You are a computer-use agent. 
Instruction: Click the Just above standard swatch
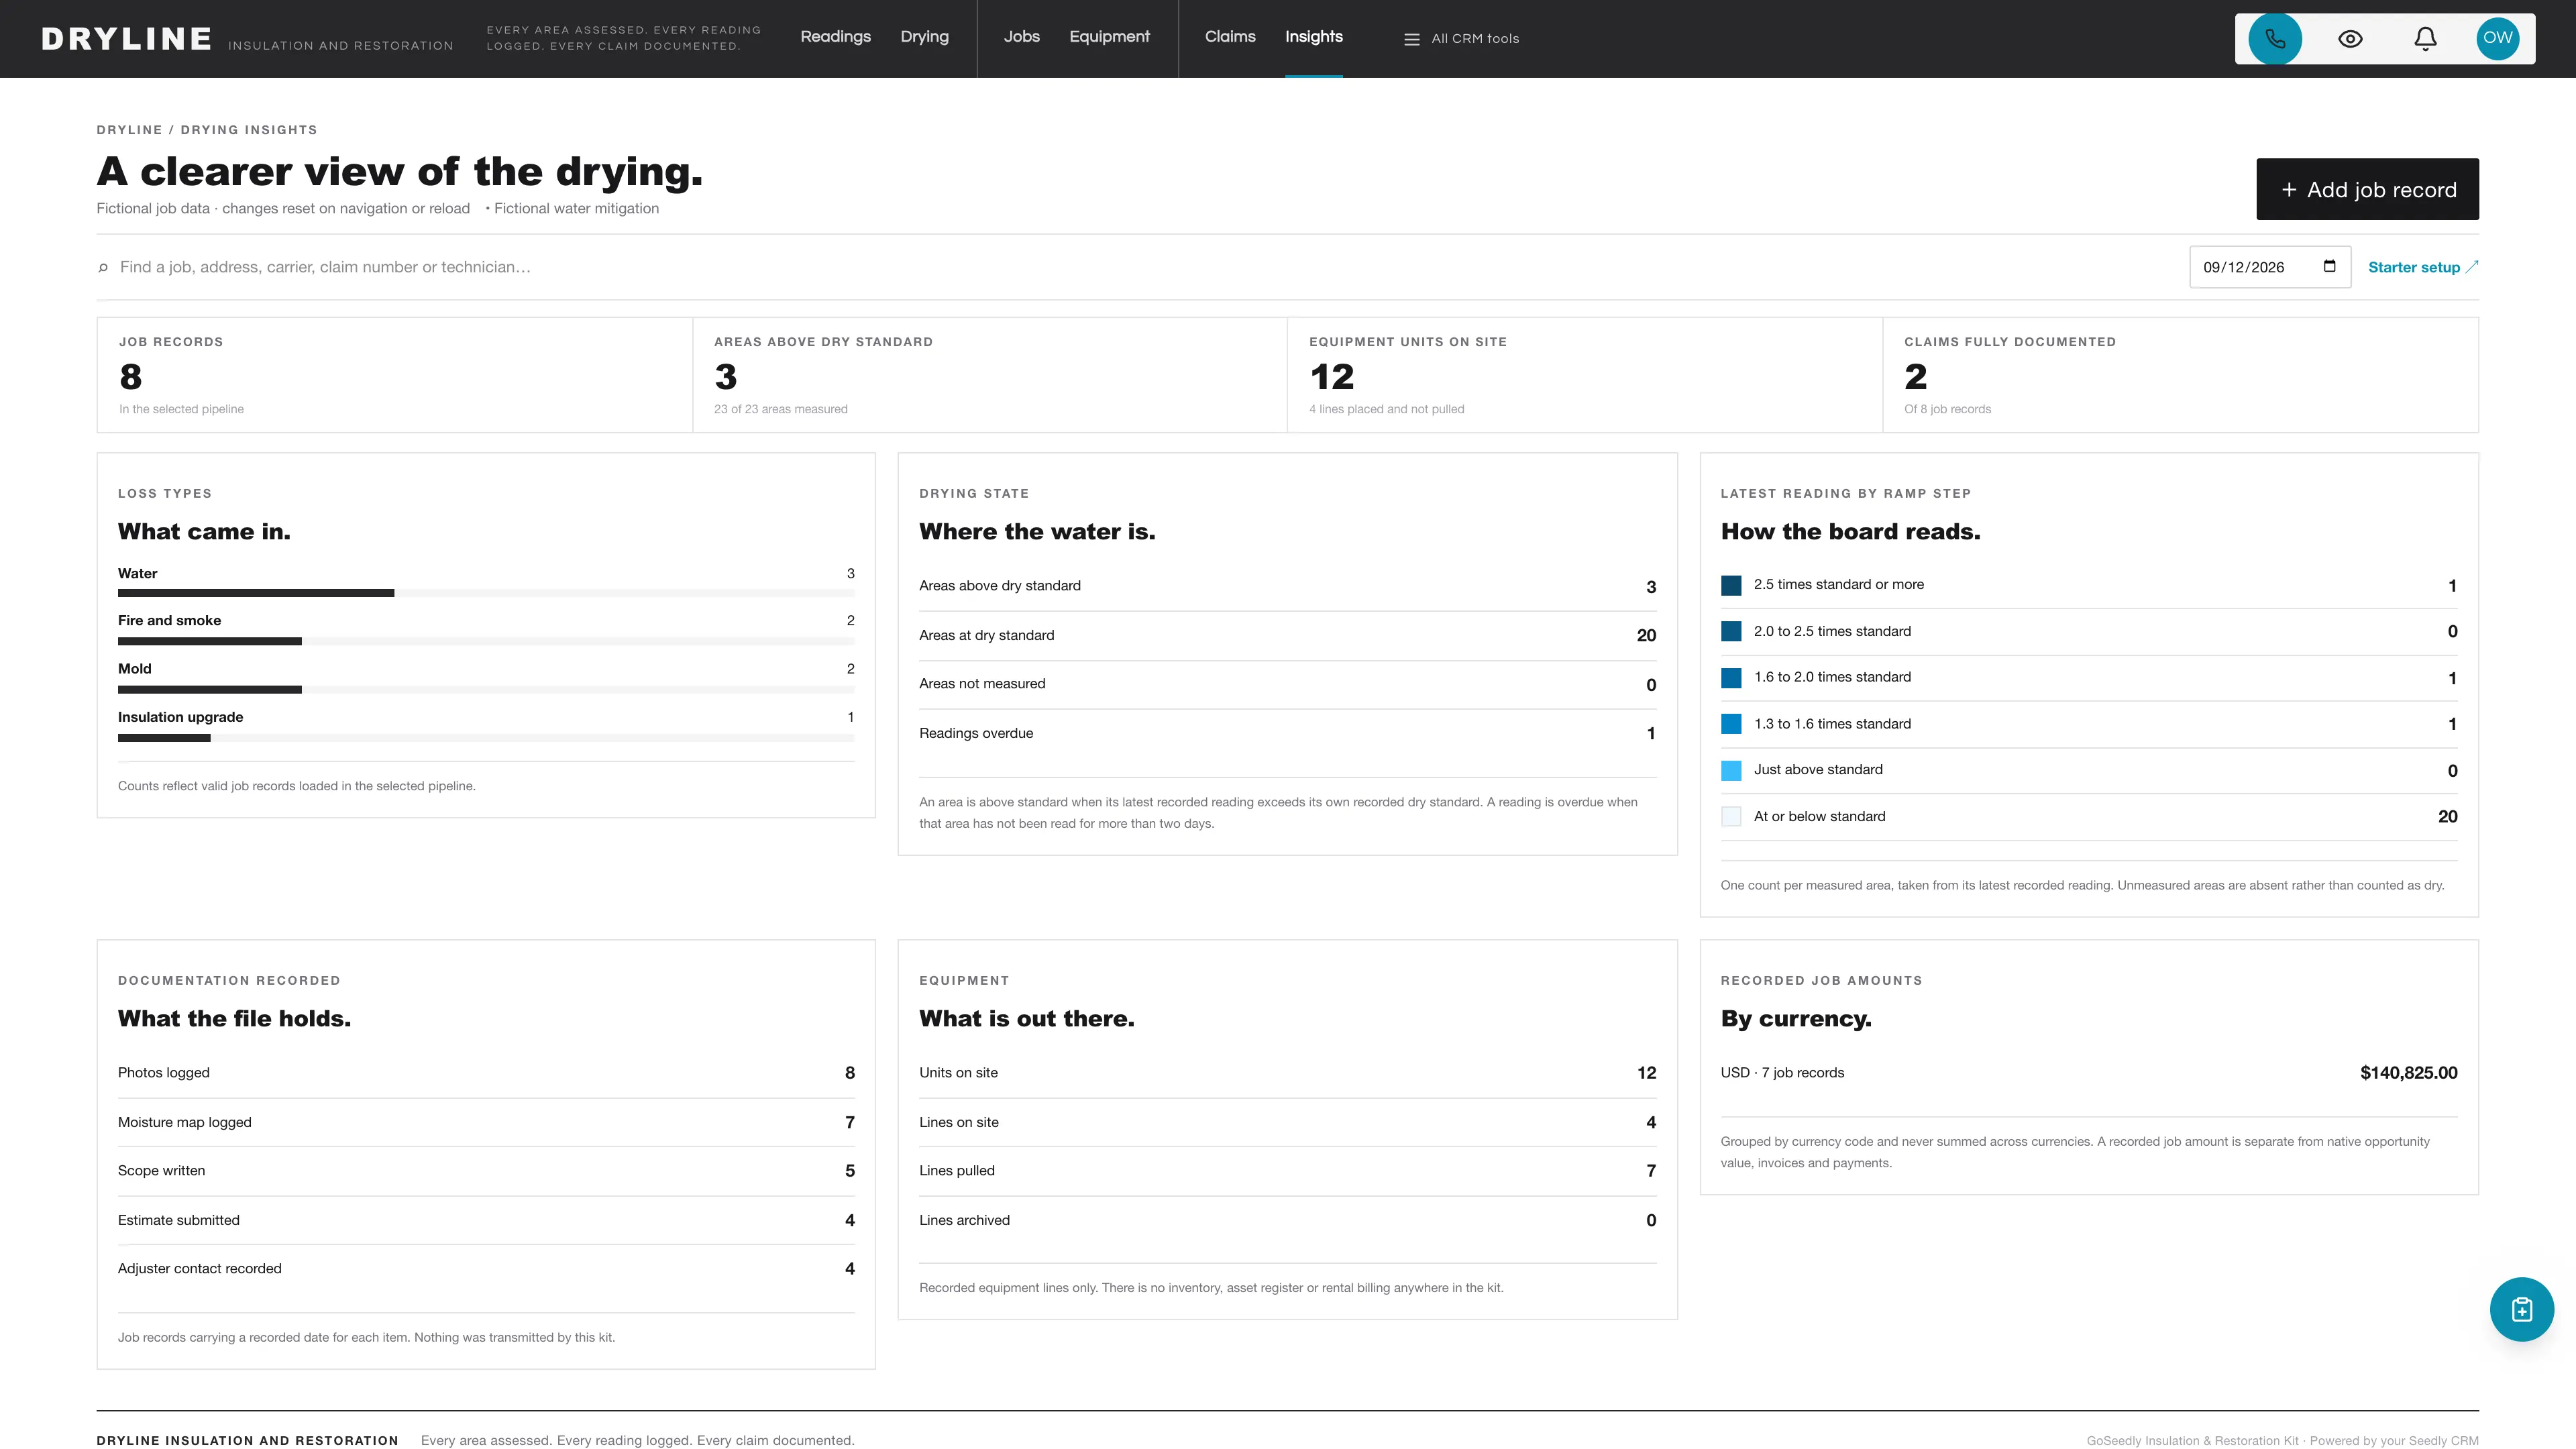click(1731, 771)
